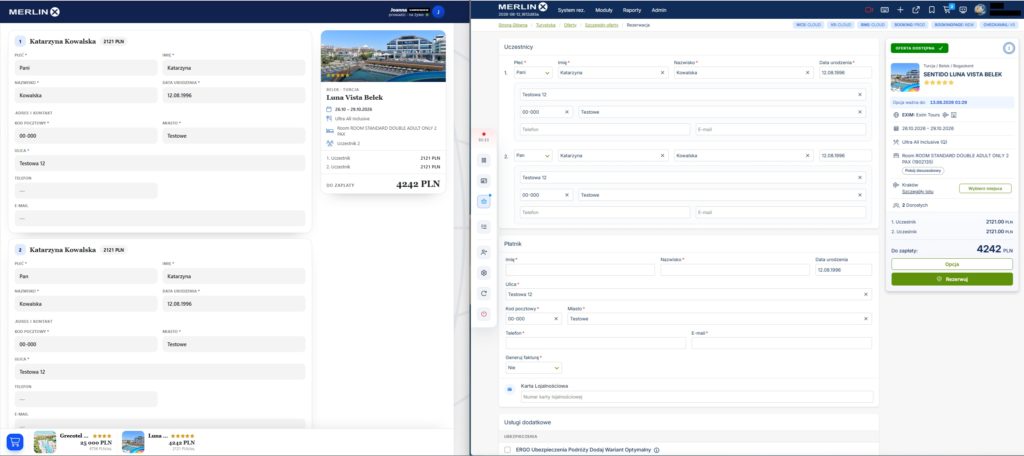Go to Szczegóły oferty breadcrumb
This screenshot has height=456, width=1024.
point(601,25)
